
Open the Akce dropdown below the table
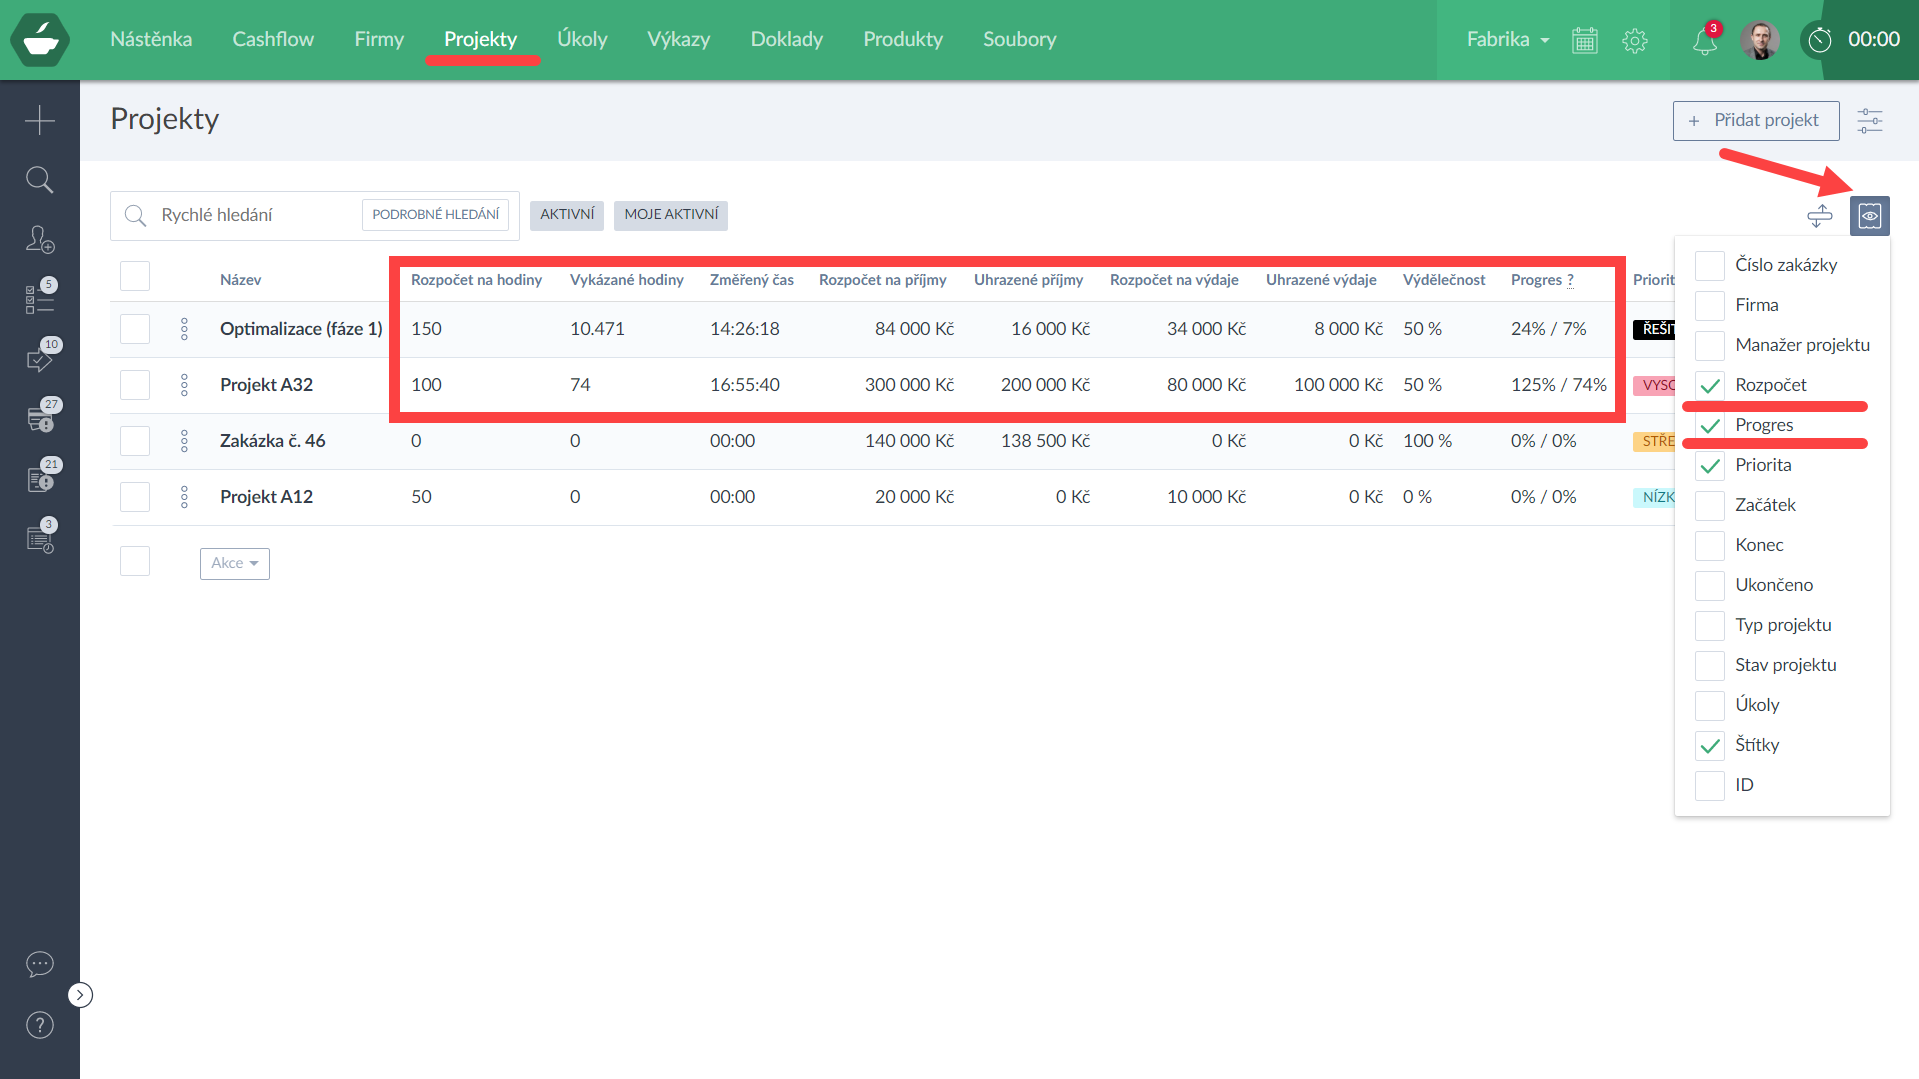pyautogui.click(x=235, y=563)
